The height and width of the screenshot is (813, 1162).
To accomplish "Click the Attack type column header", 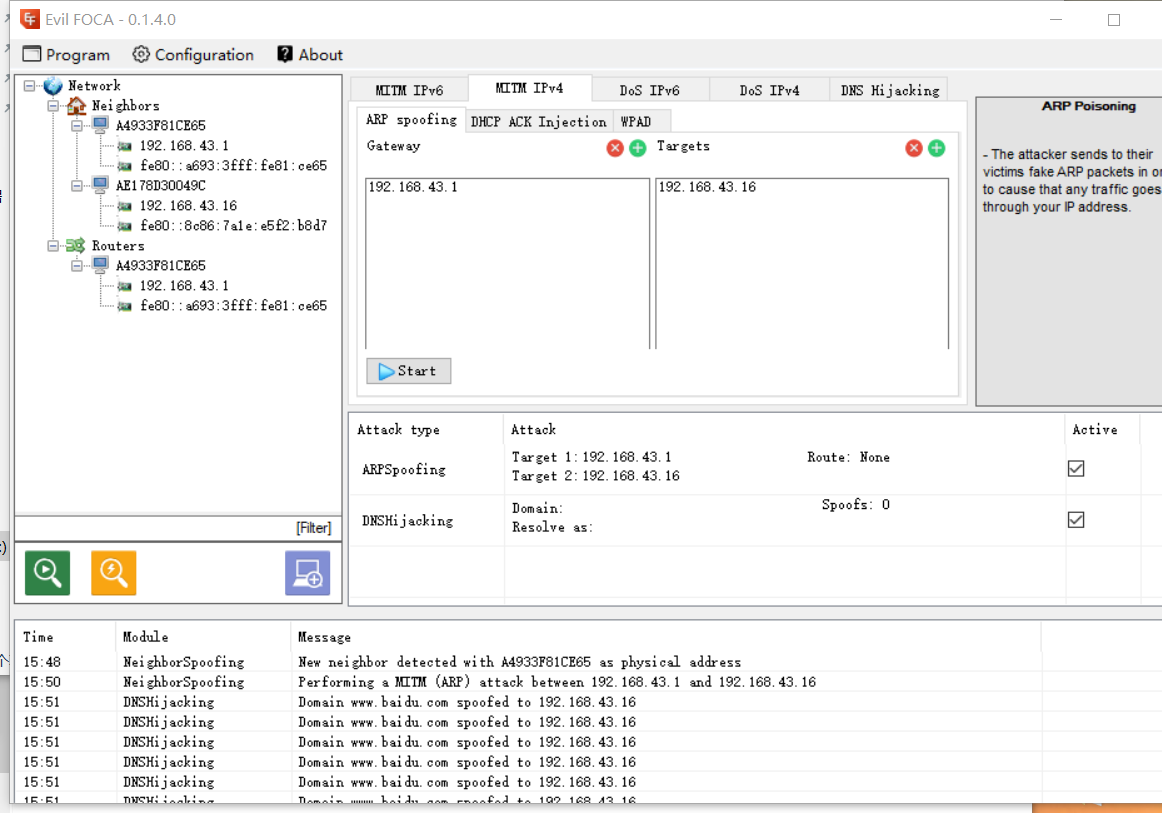I will pyautogui.click(x=427, y=429).
